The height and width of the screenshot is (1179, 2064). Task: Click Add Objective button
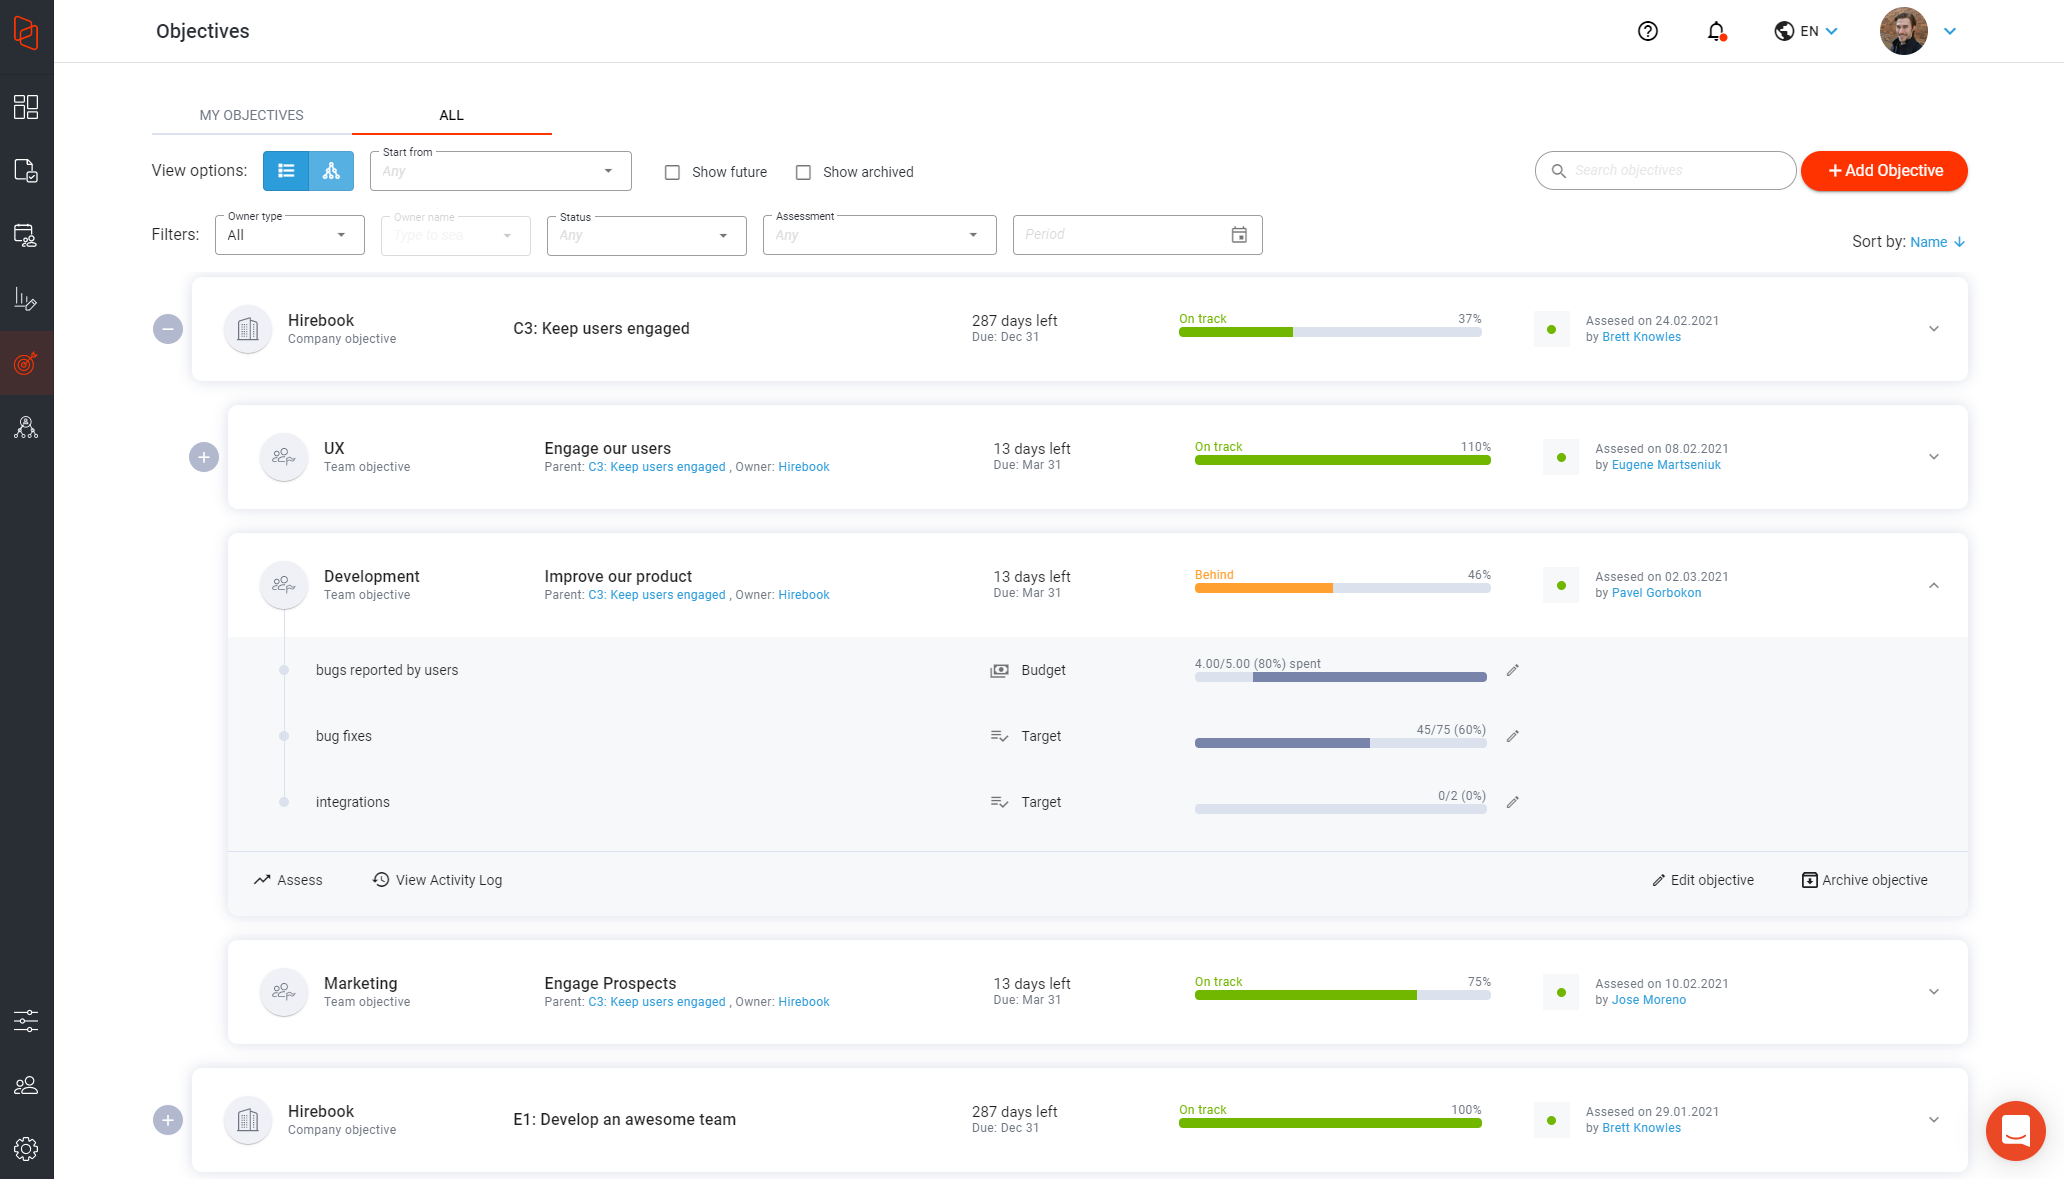1884,170
